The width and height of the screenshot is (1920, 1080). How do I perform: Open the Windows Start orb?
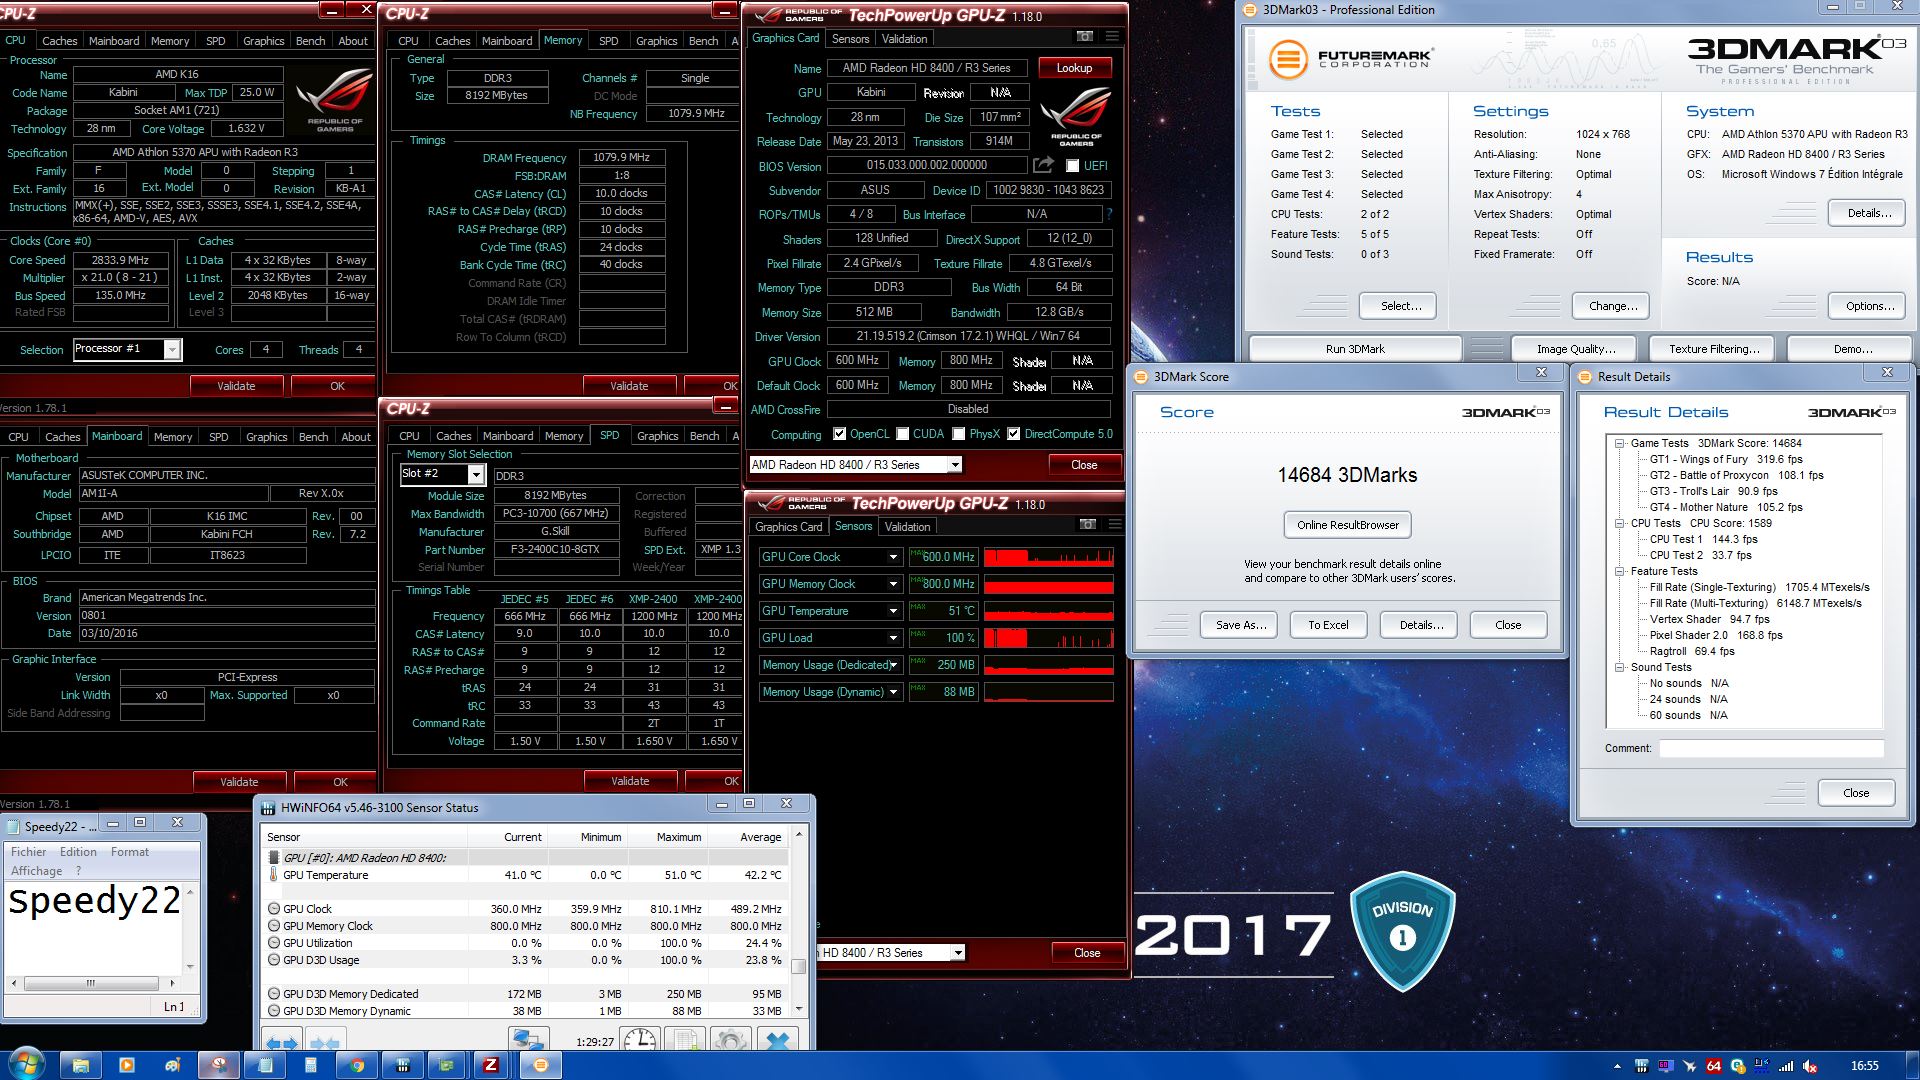pos(26,1065)
